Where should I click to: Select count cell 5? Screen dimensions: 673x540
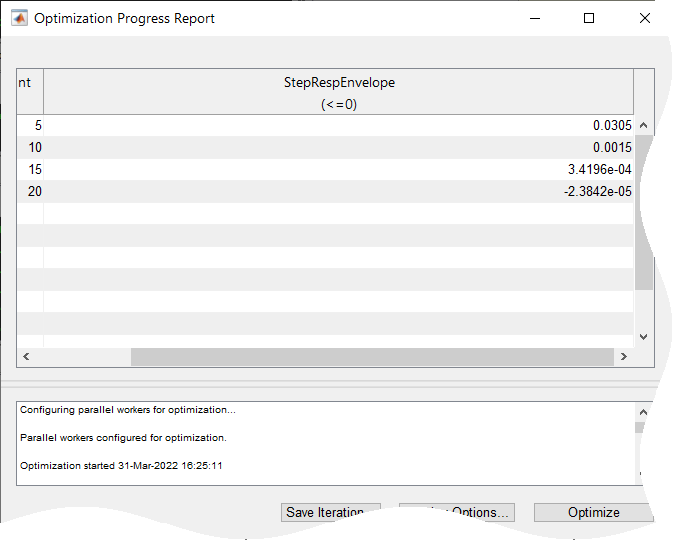pyautogui.click(x=30, y=125)
